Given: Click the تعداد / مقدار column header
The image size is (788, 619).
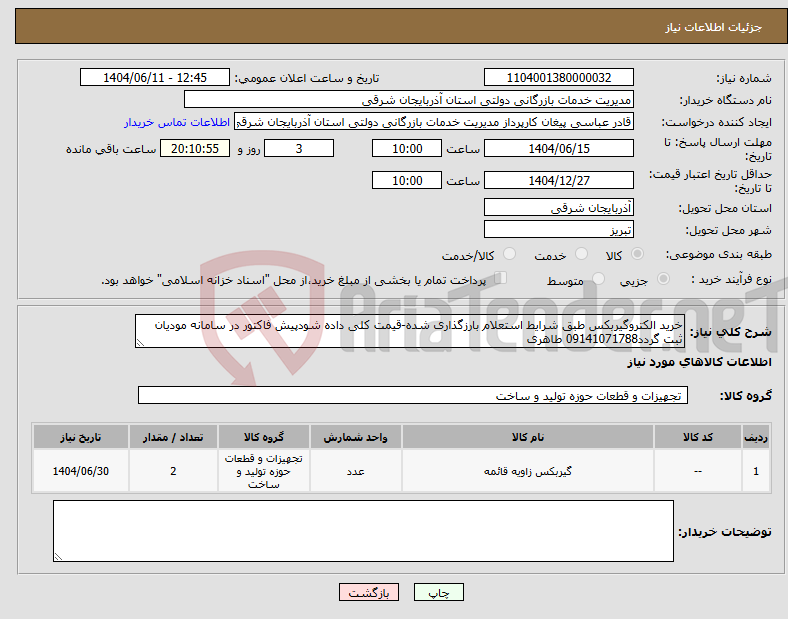Looking at the screenshot, I should 173,437.
